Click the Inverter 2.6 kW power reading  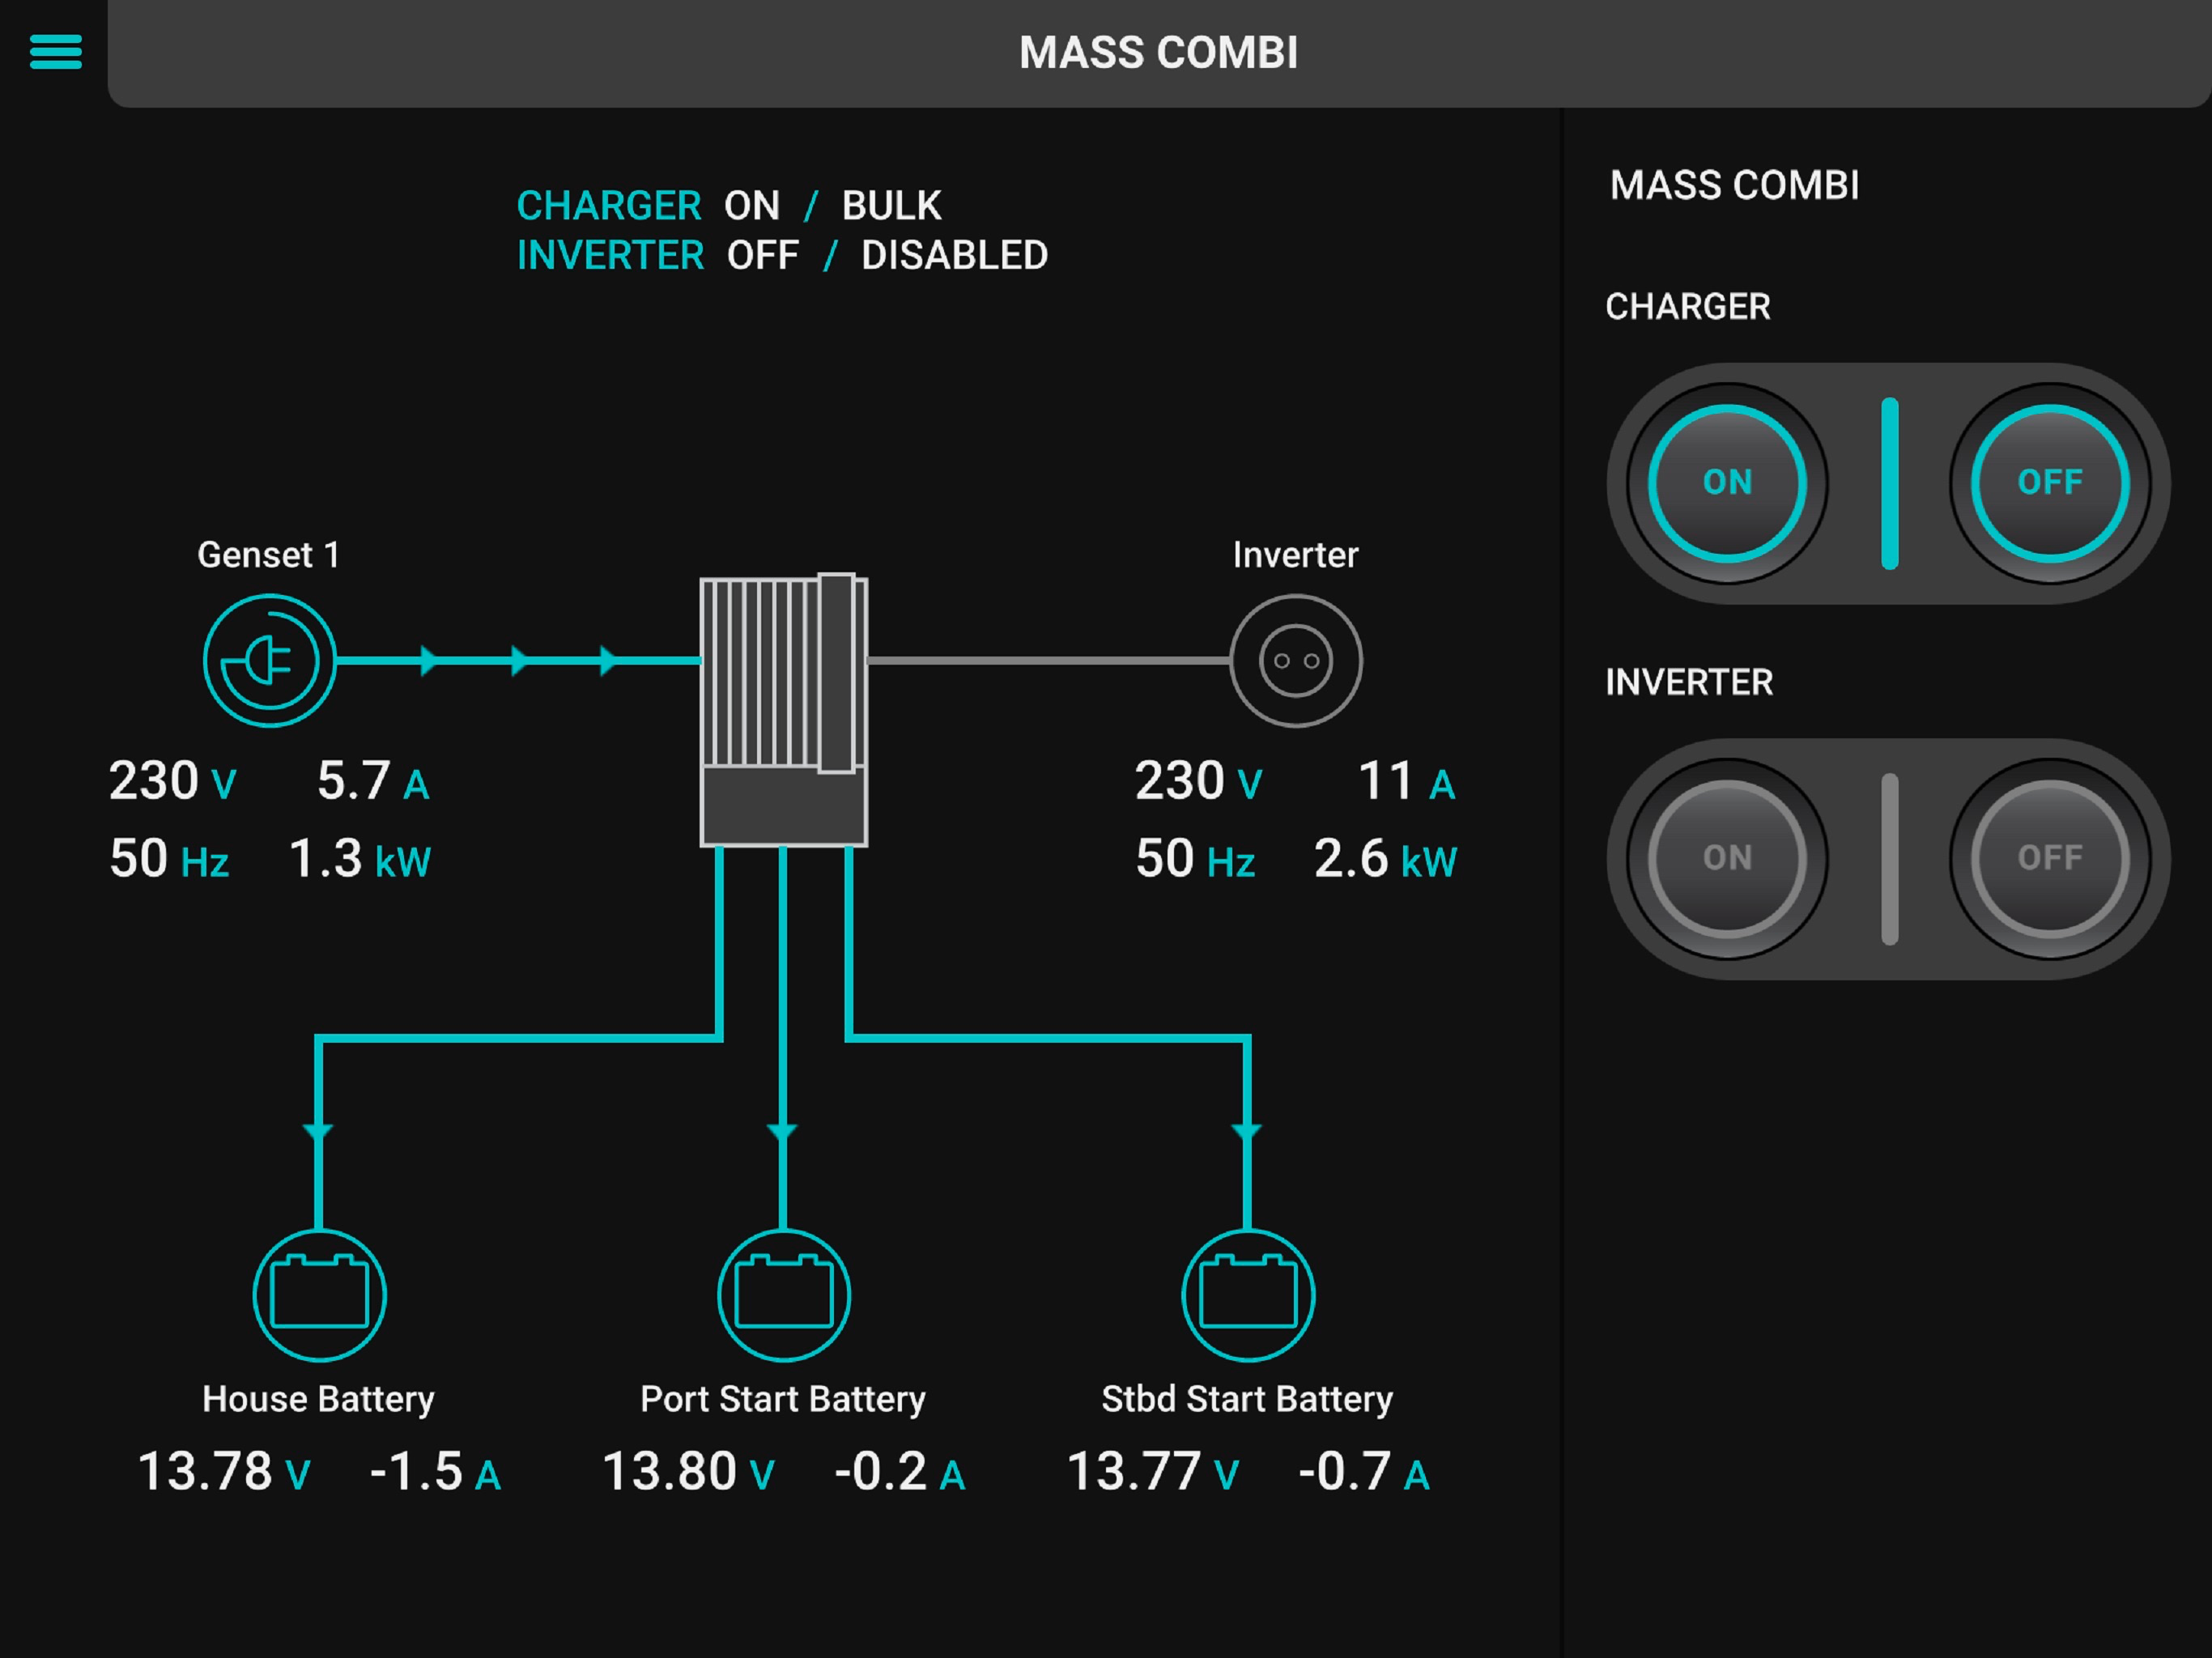point(1385,859)
